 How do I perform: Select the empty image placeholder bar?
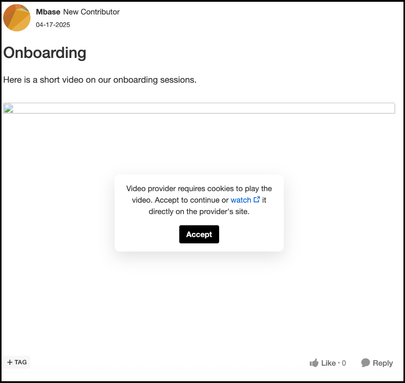coord(199,108)
